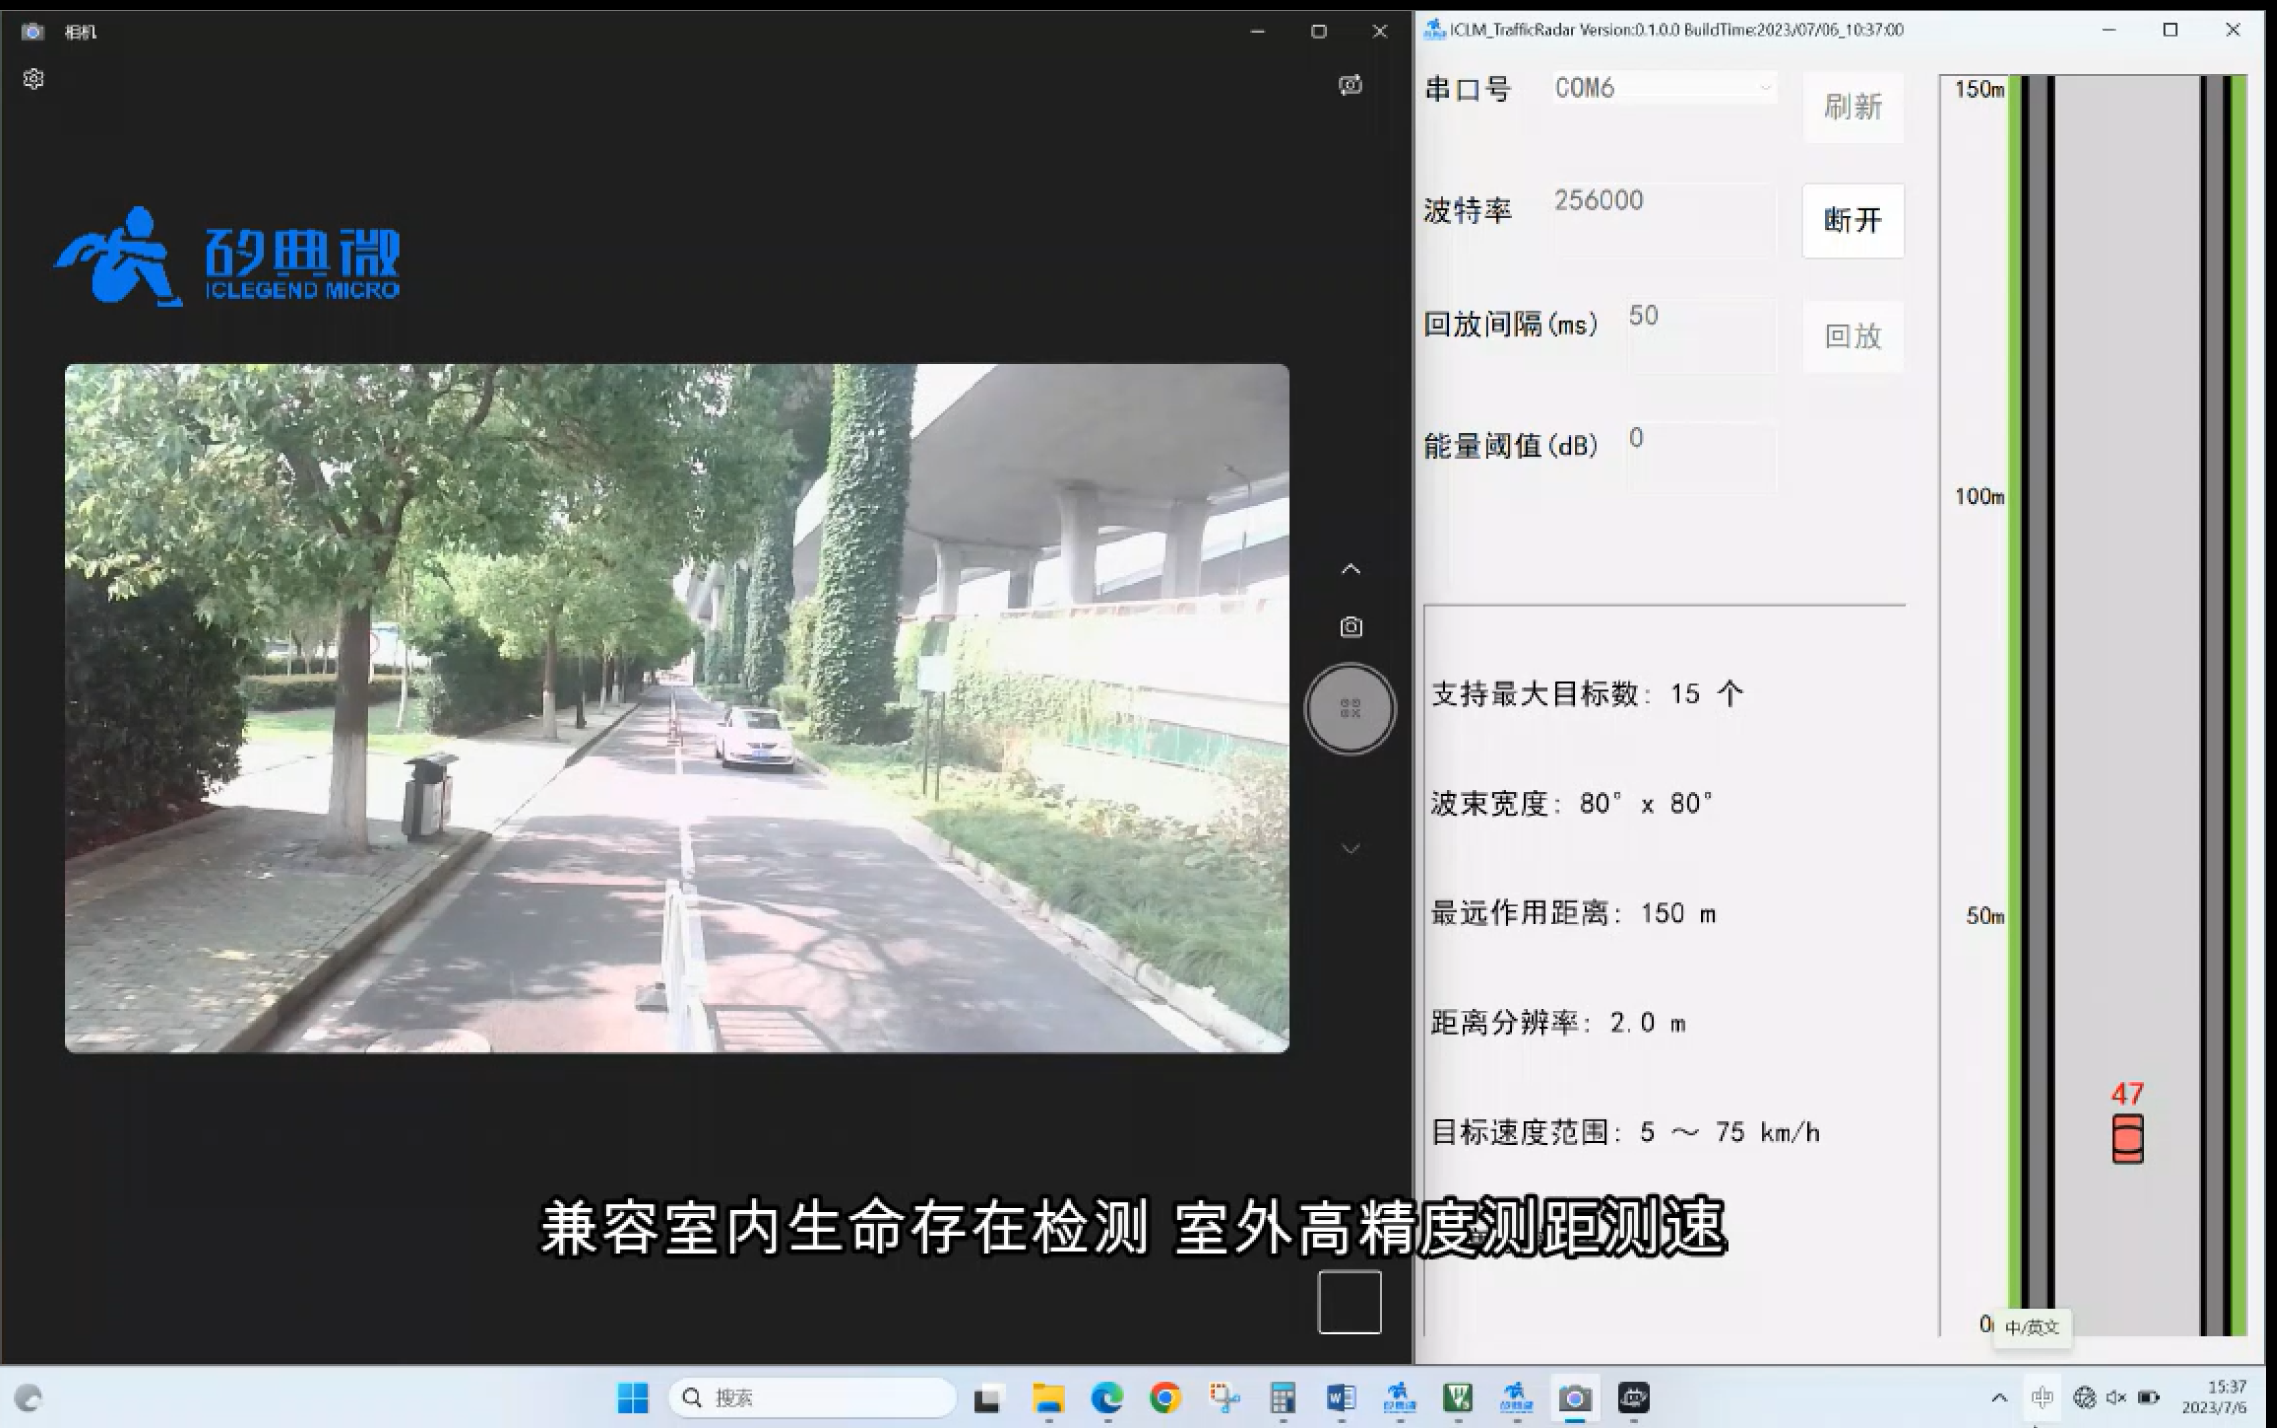
Task: Click the red car target on radar lane
Action: click(2128, 1138)
